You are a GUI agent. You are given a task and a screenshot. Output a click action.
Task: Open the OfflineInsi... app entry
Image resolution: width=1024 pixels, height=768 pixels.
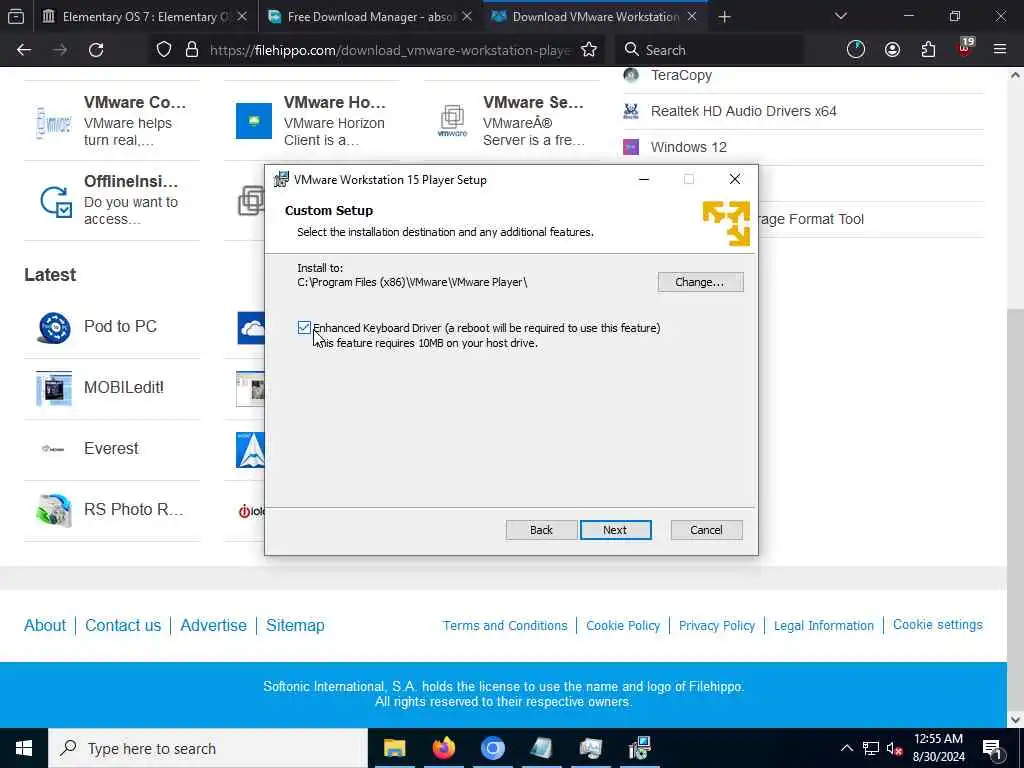click(112, 200)
